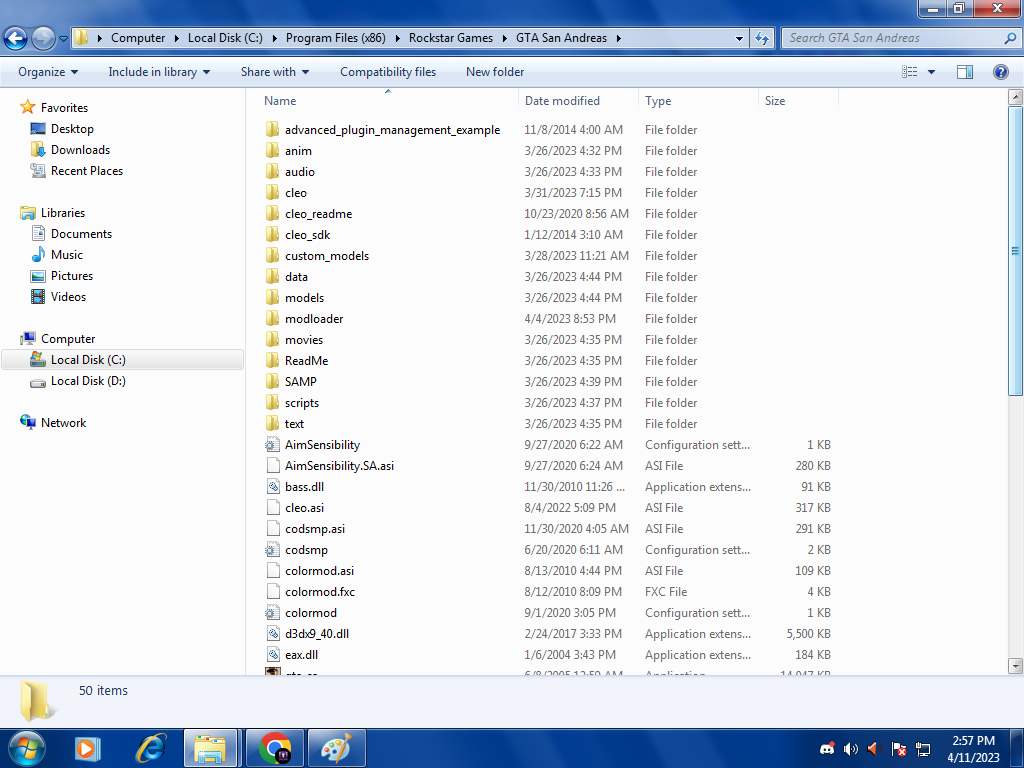Screen dimensions: 1024x768
Task: Open the address bar history dropdown
Action: pos(739,38)
